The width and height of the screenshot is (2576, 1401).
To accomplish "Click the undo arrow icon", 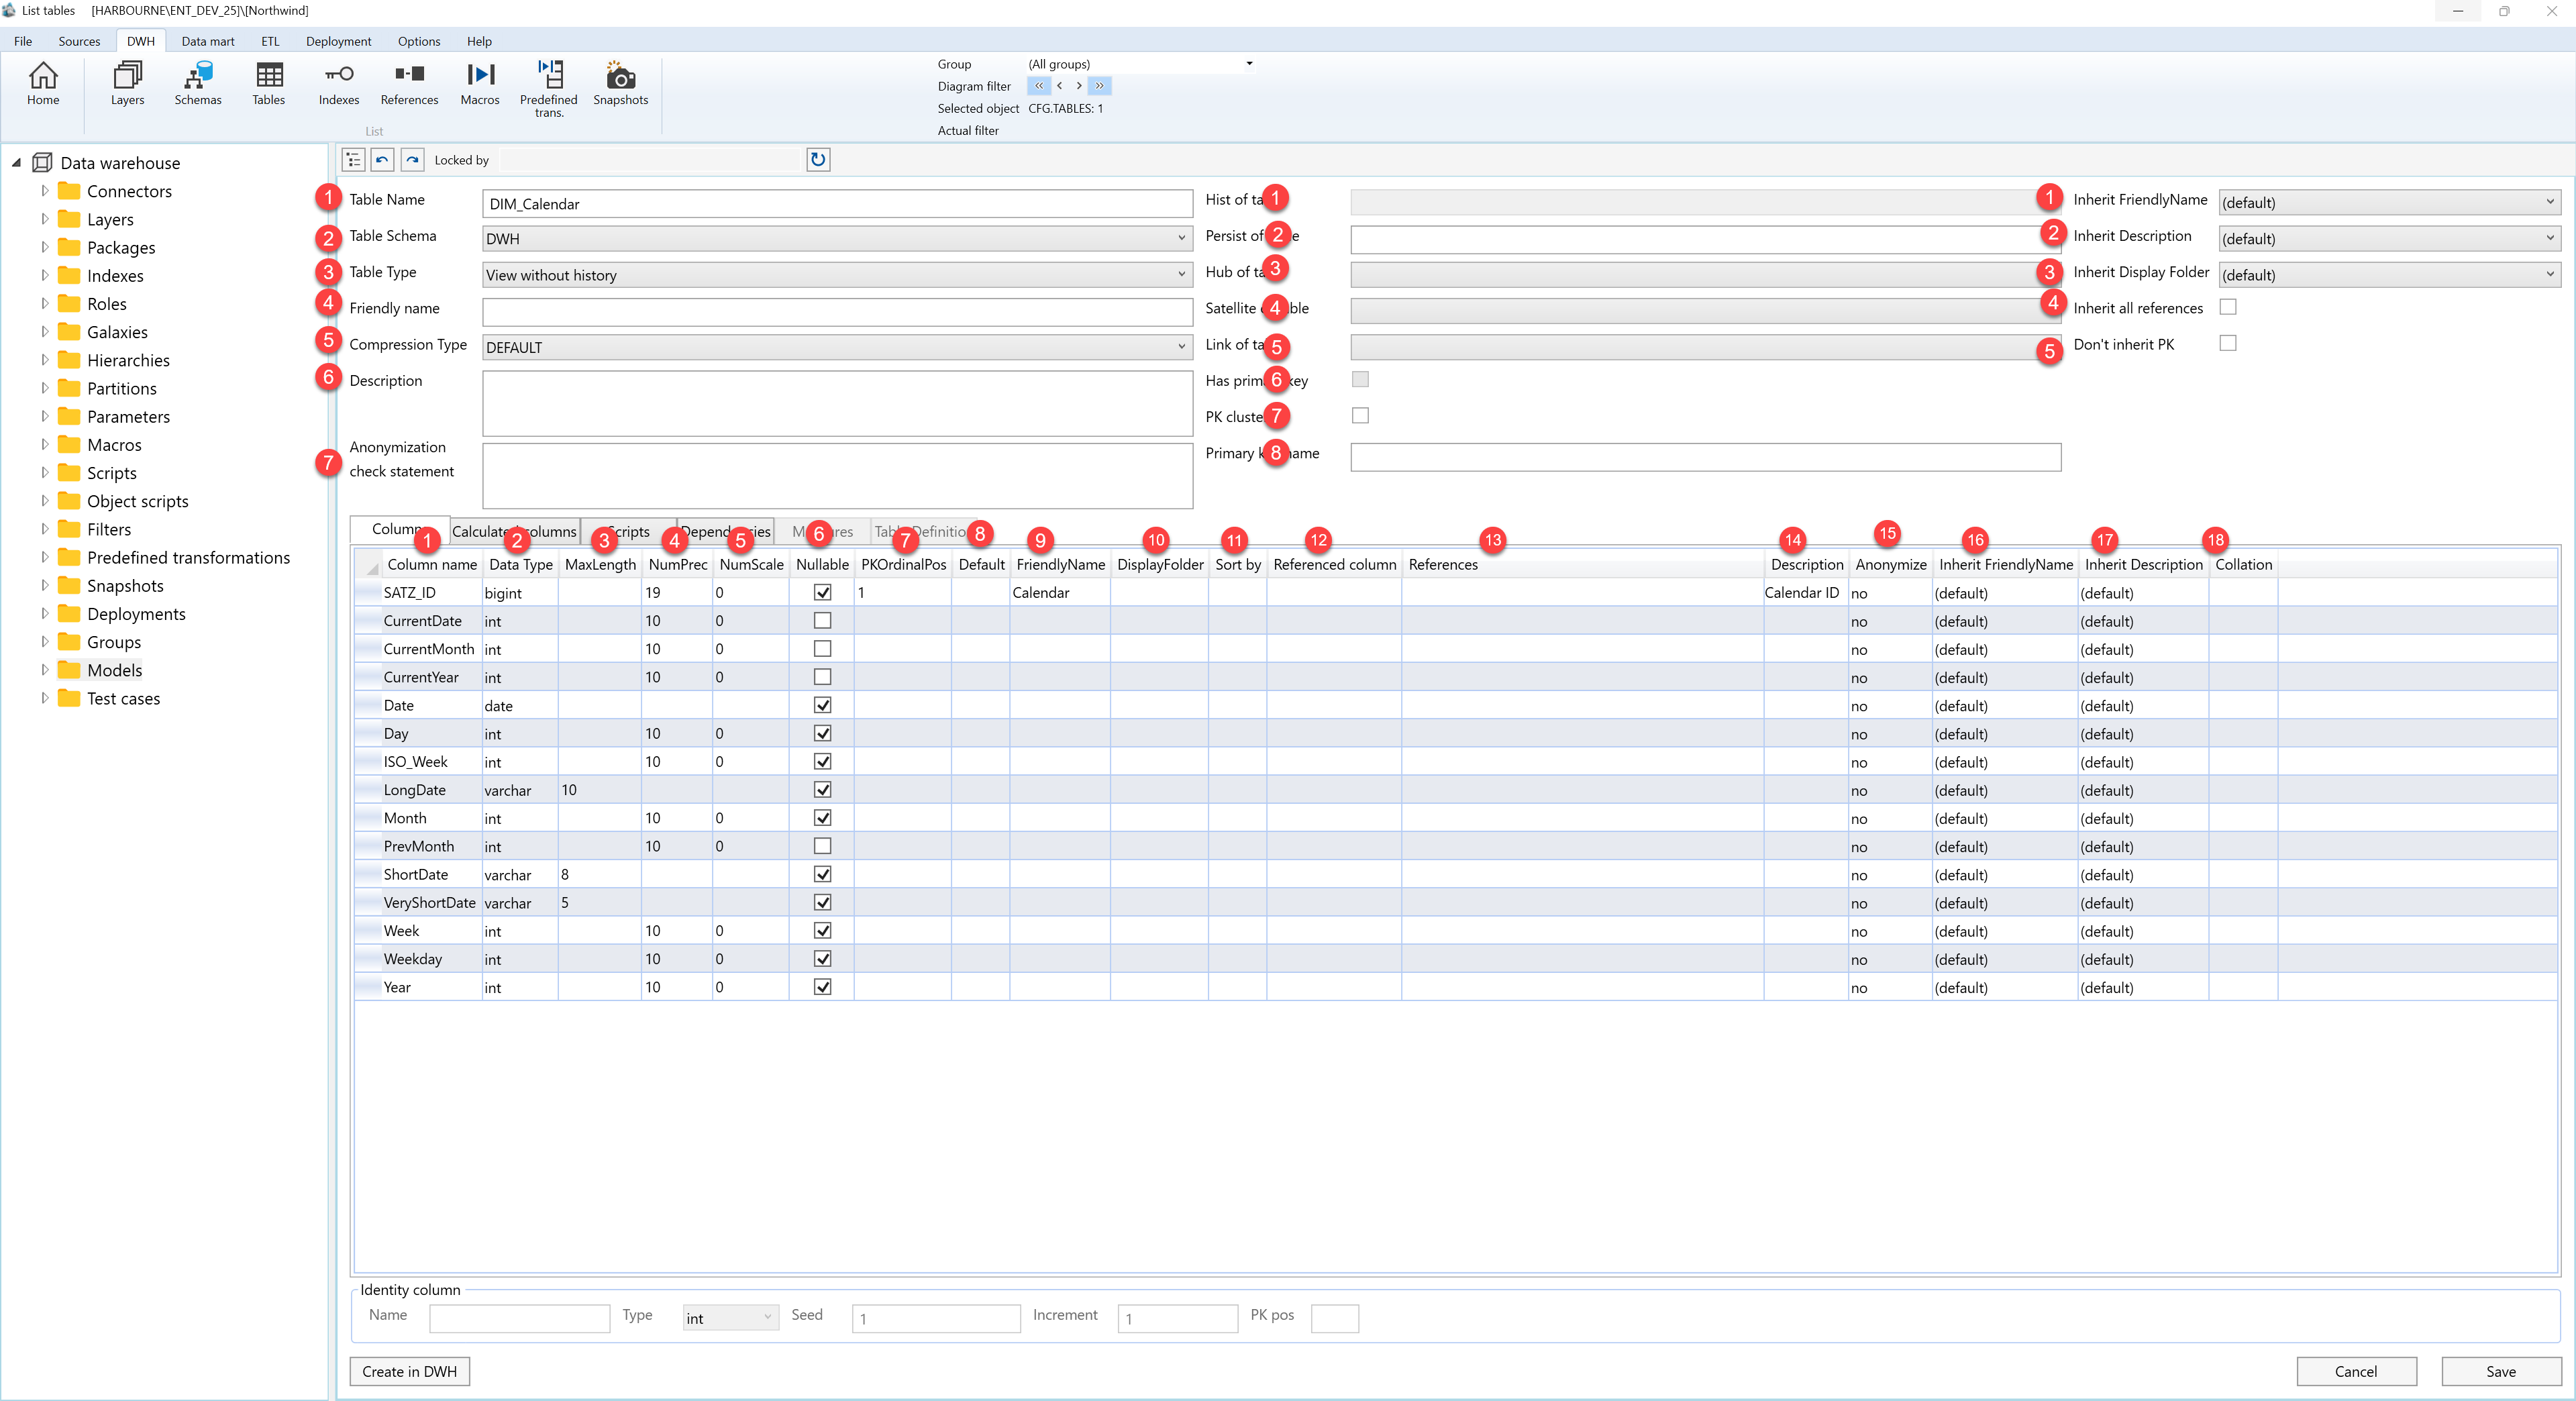I will coord(382,160).
